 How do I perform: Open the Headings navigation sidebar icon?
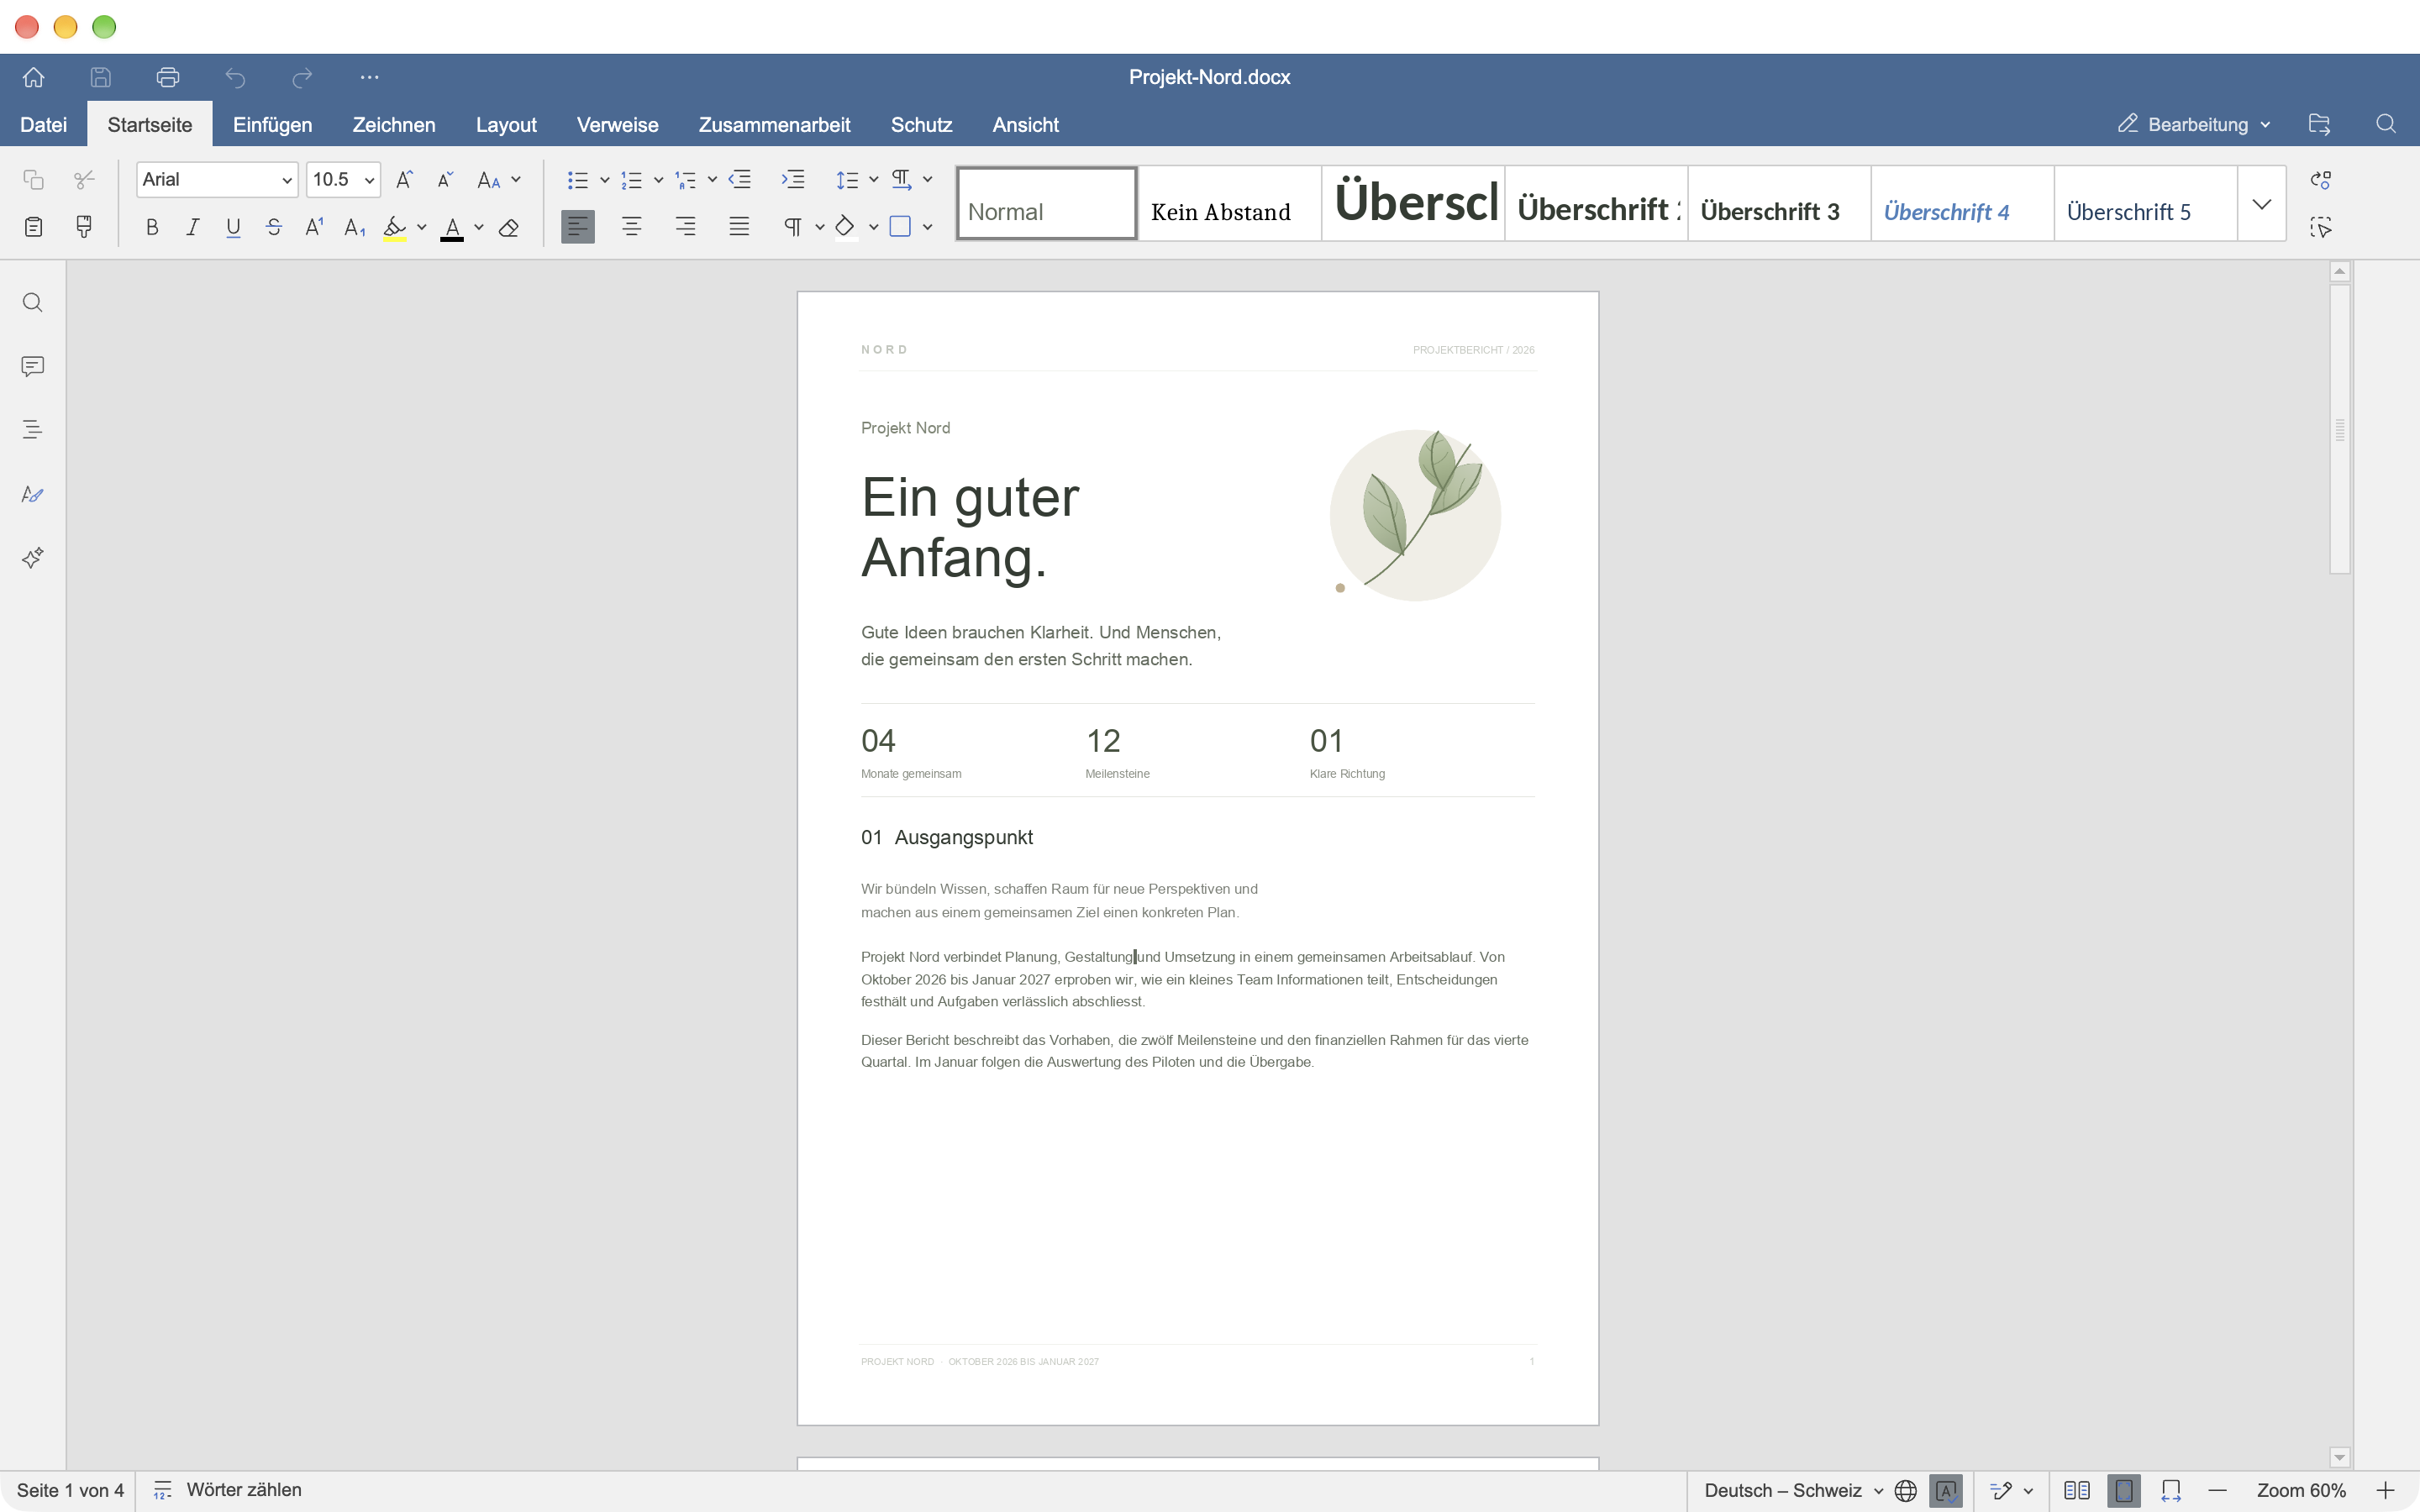click(32, 430)
